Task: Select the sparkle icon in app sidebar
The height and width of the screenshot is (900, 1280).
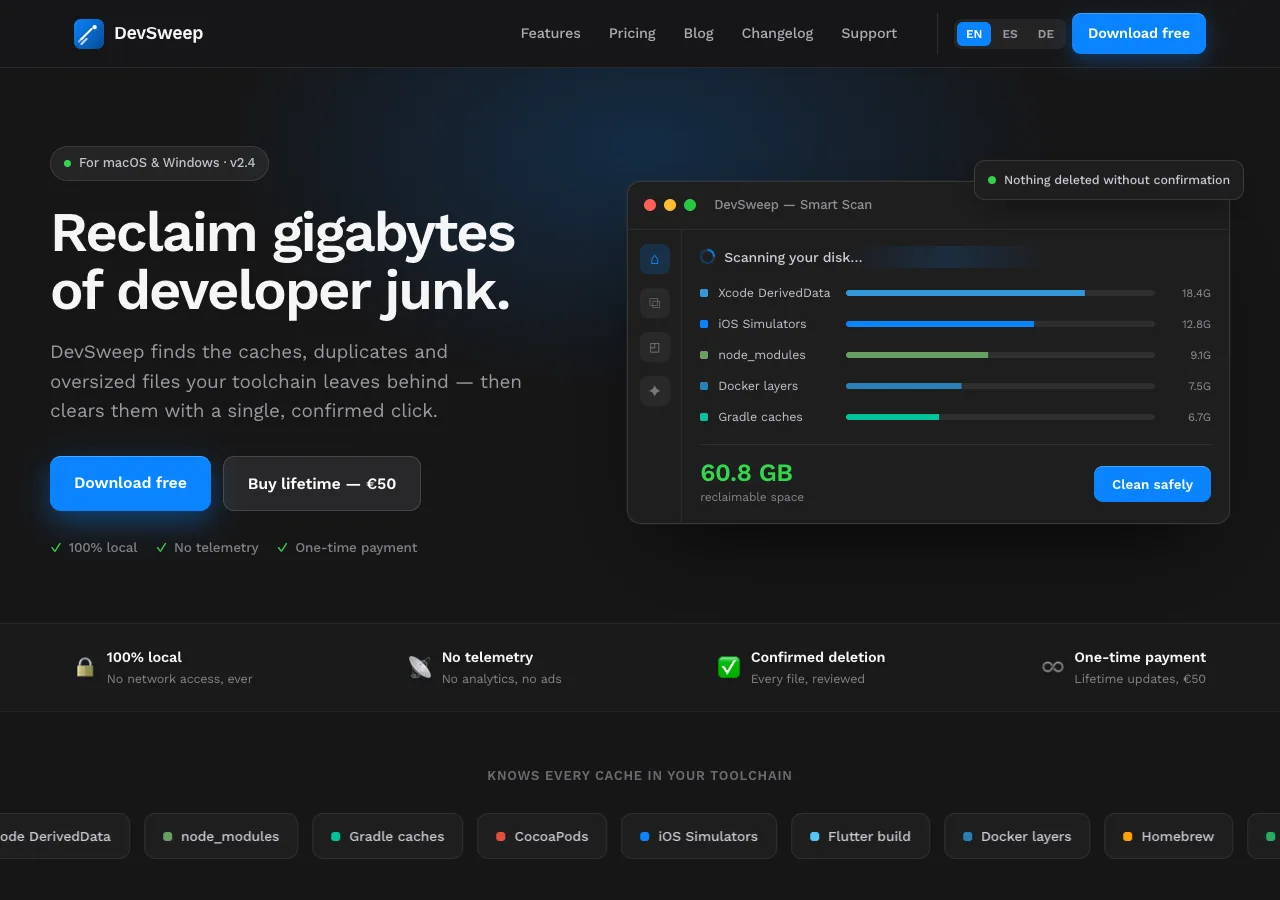Action: [x=655, y=391]
